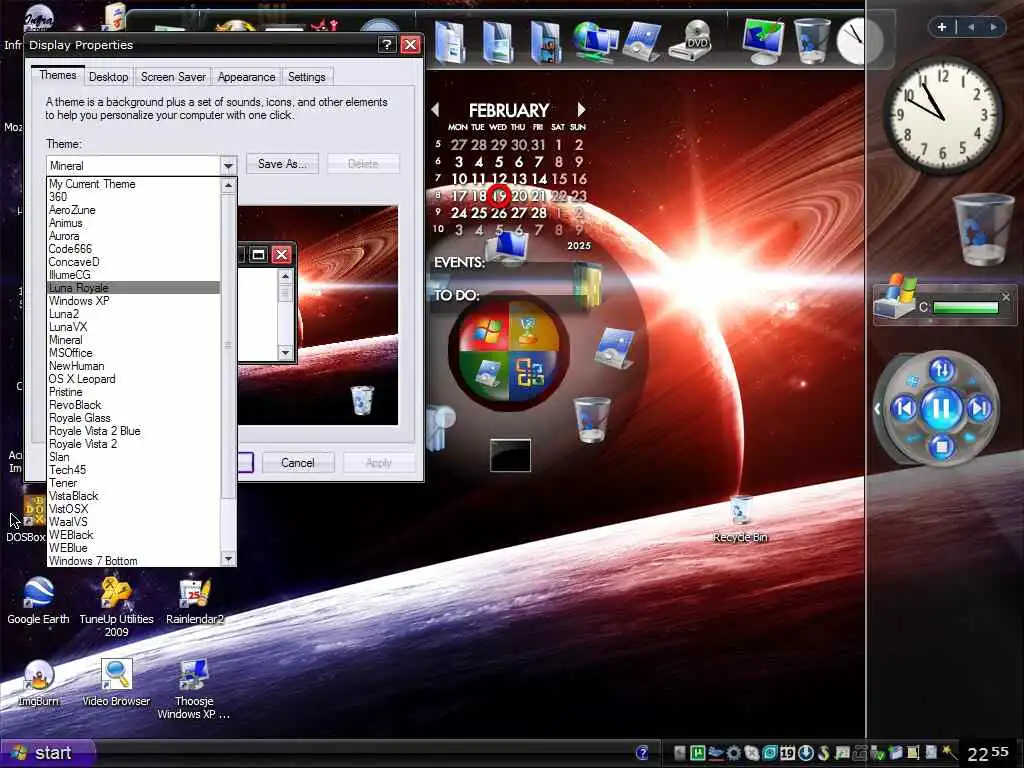Image resolution: width=1024 pixels, height=768 pixels.
Task: Click the analog clock gadget in sidebar
Action: click(942, 116)
